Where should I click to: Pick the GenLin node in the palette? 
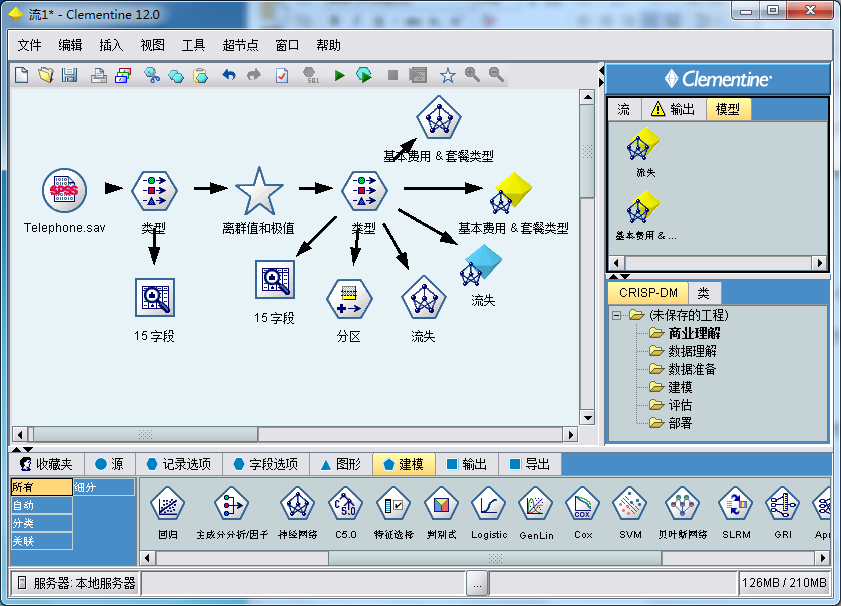pos(536,505)
